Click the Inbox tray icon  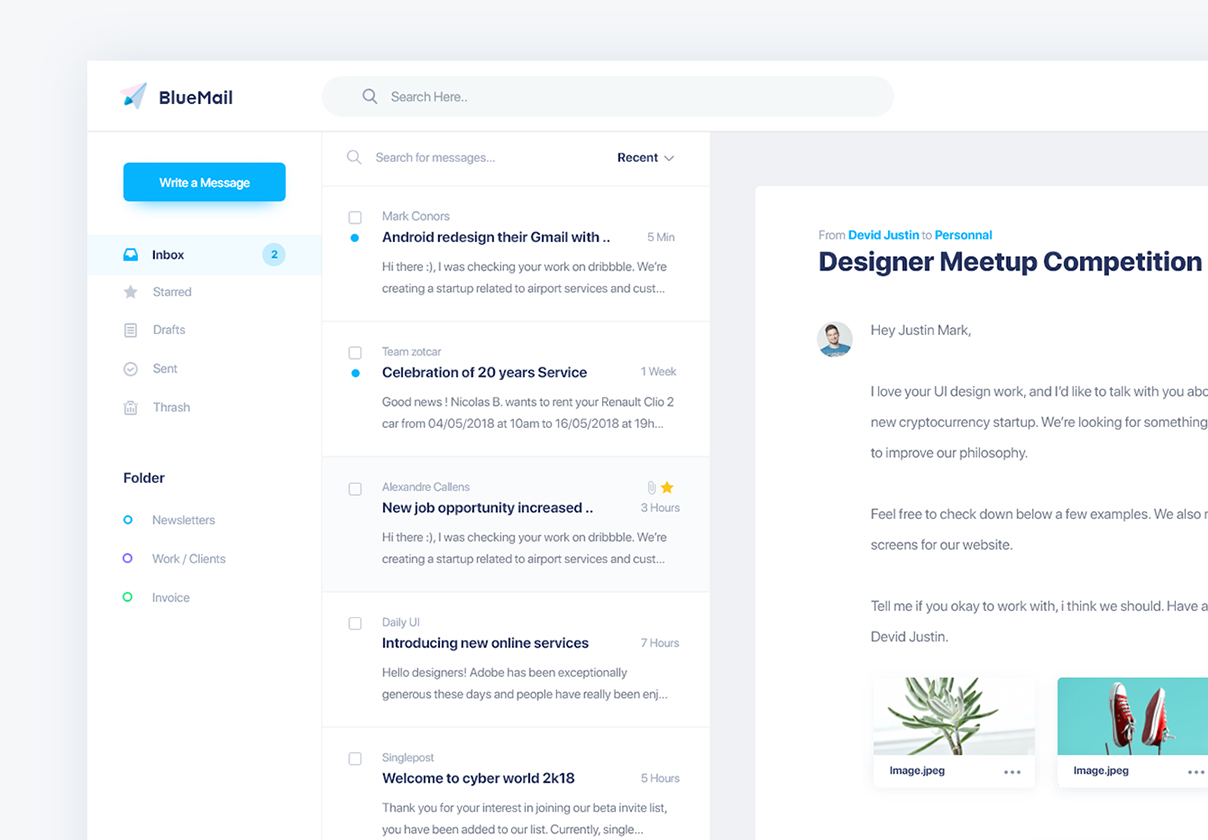[130, 255]
